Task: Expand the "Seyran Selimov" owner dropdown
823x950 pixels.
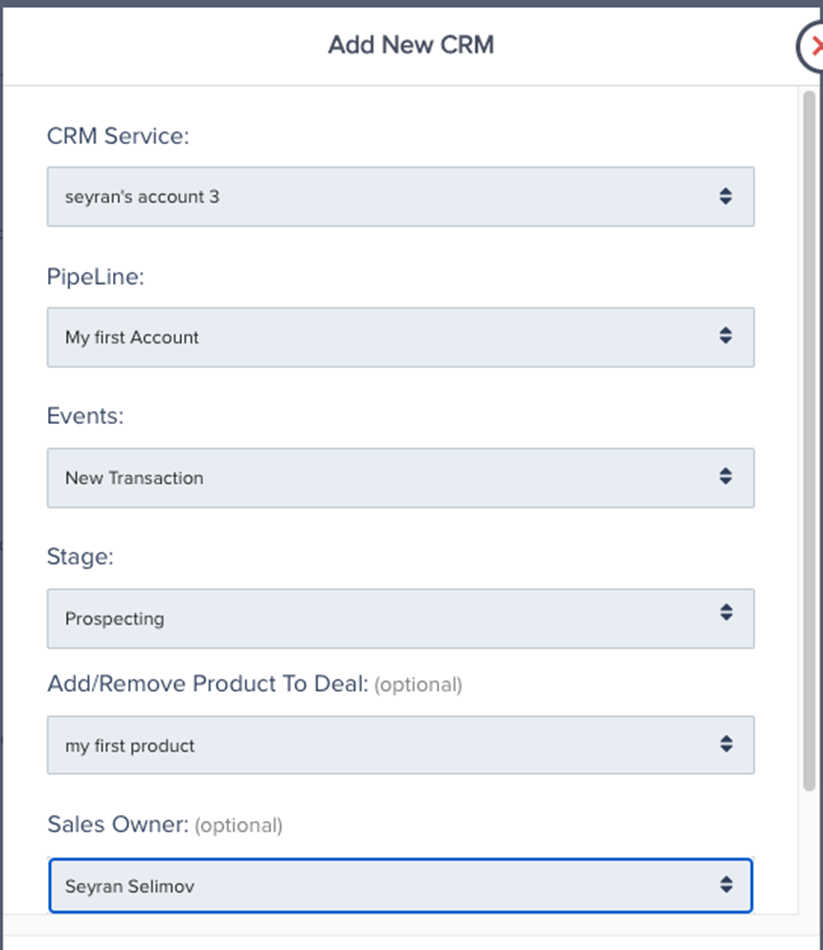Action: [400, 885]
